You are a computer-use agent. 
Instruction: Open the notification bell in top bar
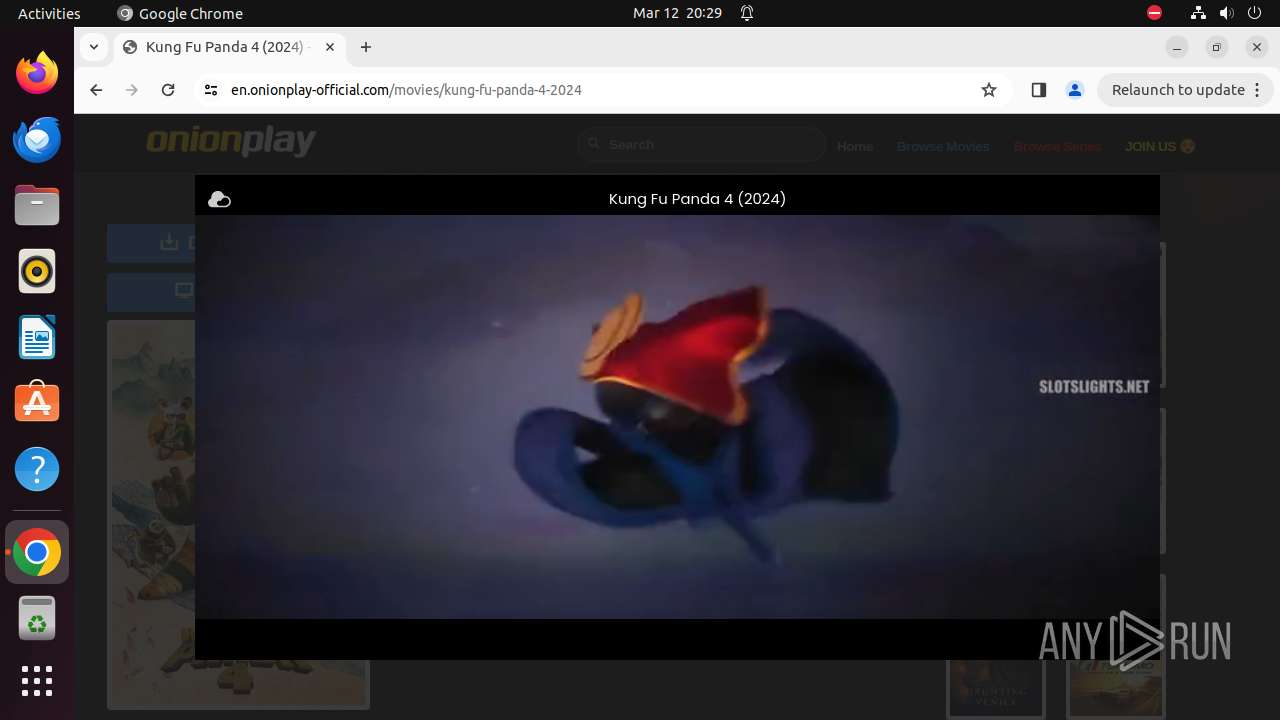(747, 14)
